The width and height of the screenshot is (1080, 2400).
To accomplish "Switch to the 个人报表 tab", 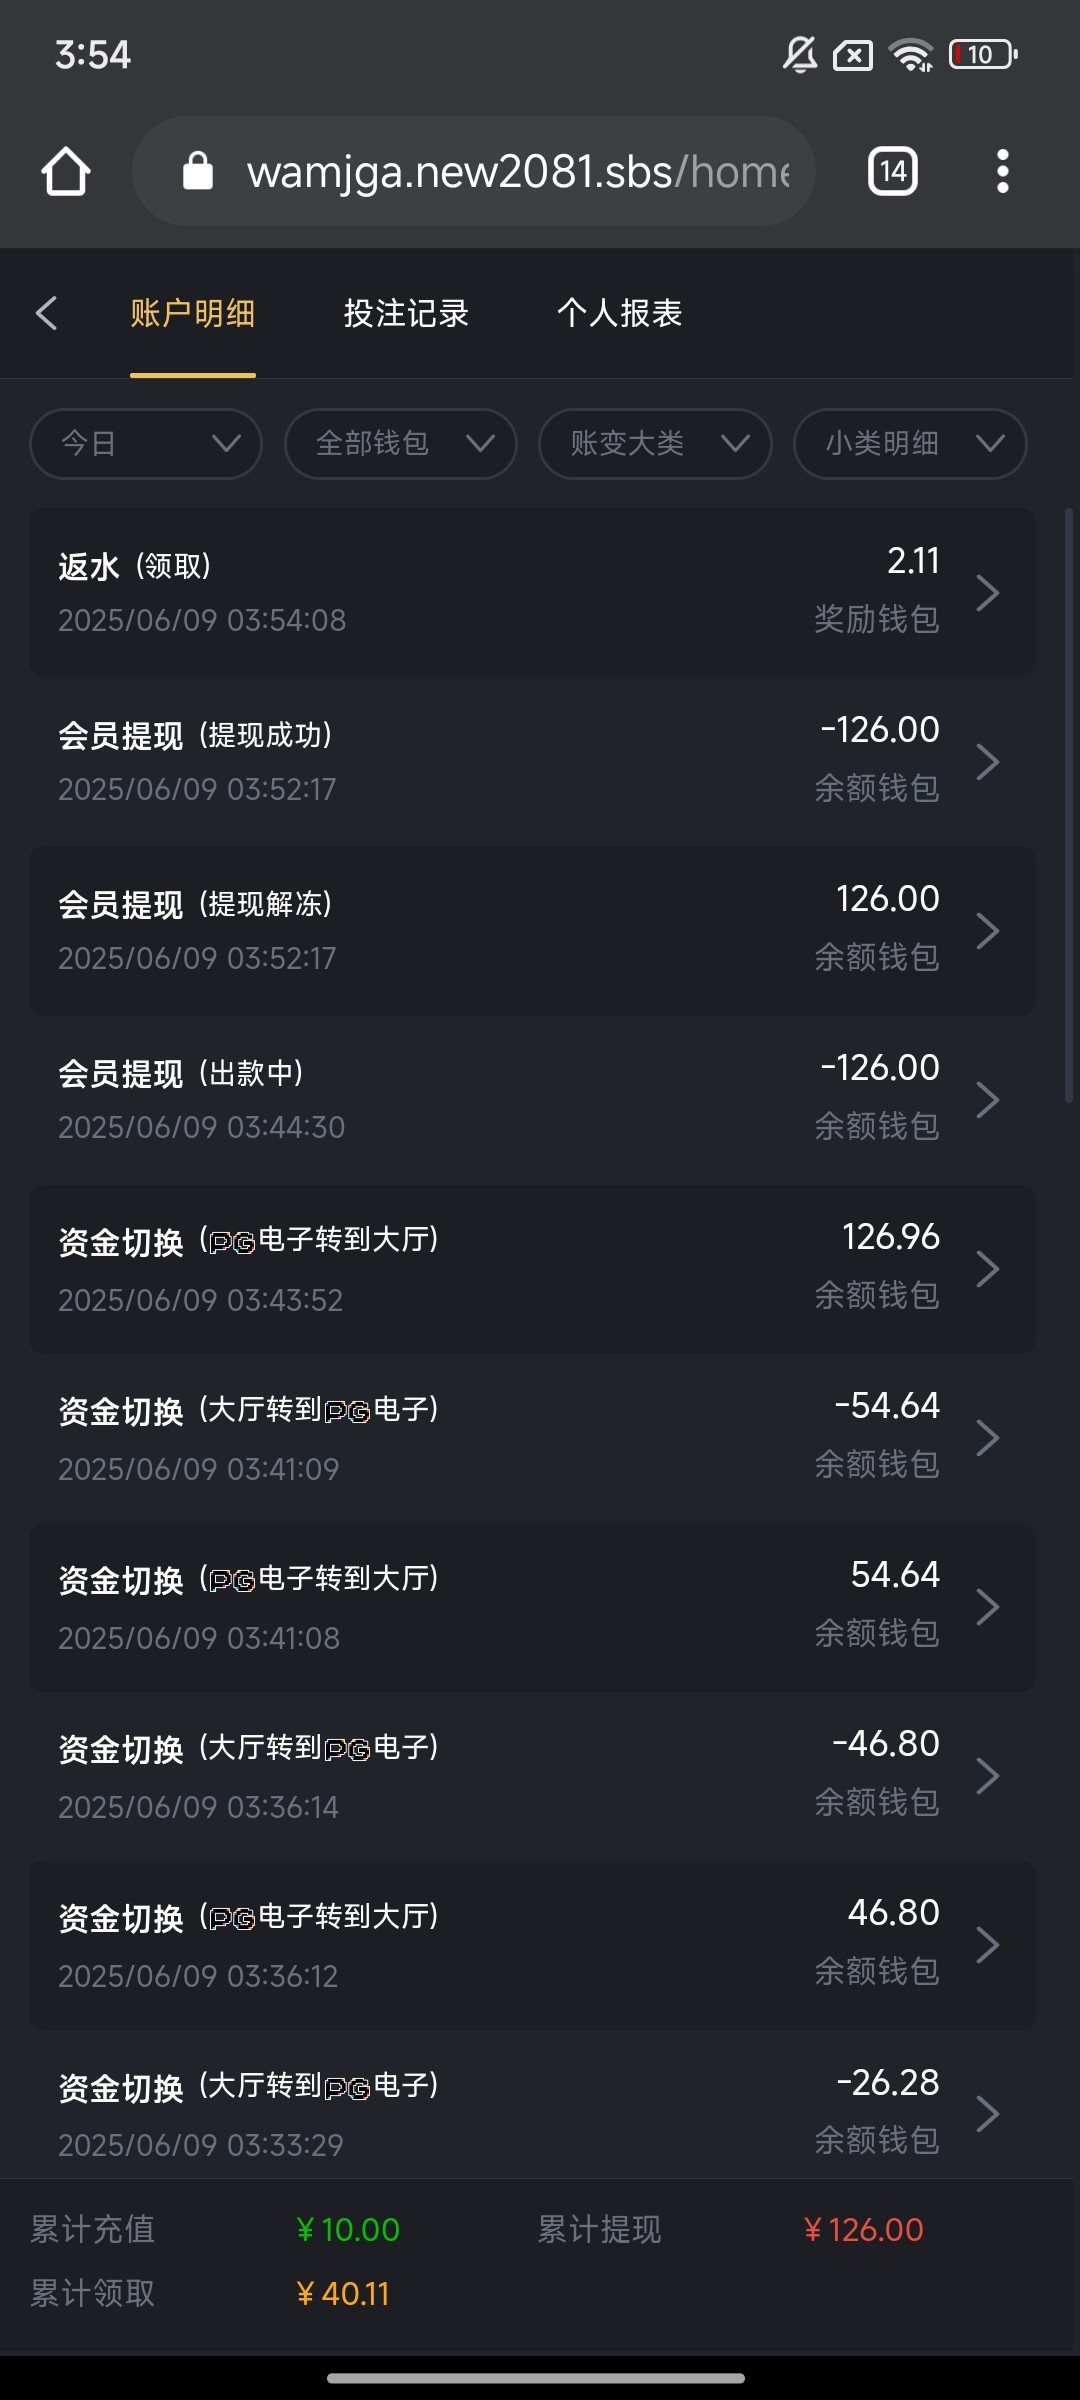I will click(619, 313).
